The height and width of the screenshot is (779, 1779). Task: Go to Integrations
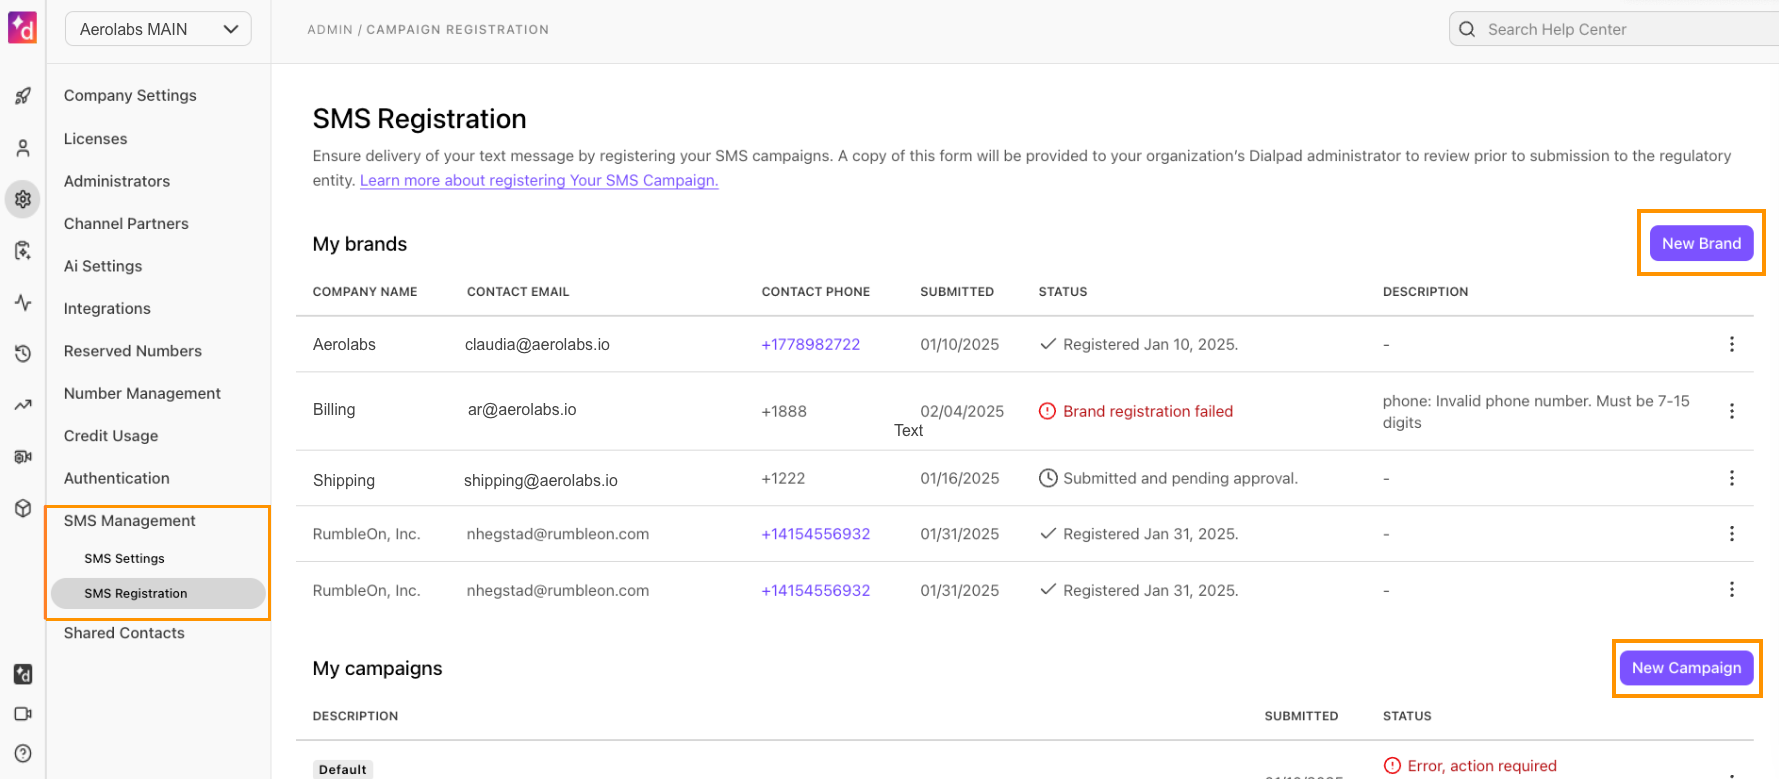tap(107, 308)
